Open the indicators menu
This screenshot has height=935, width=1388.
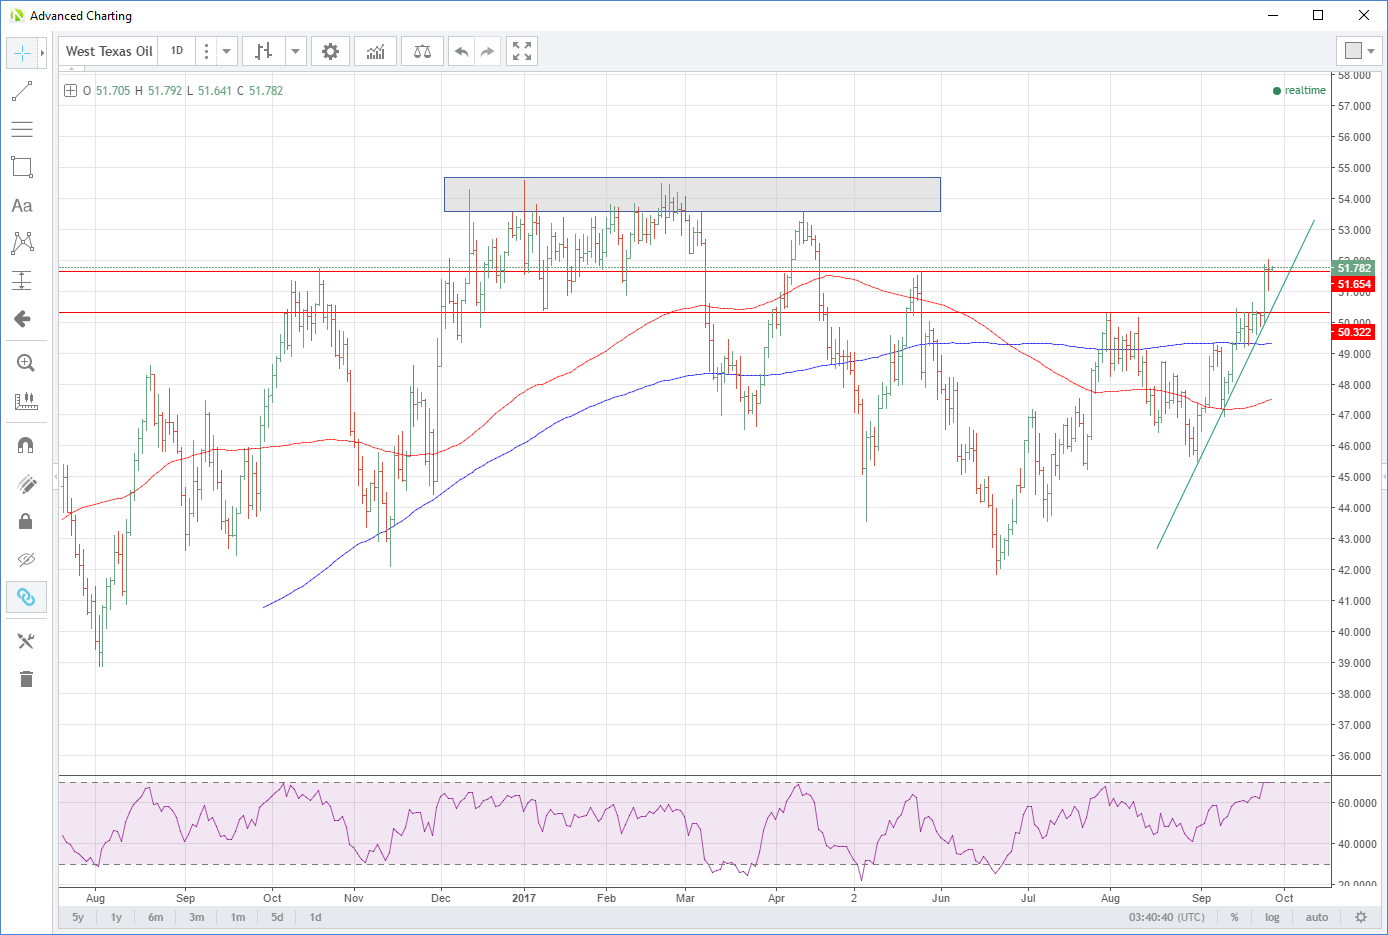[375, 51]
